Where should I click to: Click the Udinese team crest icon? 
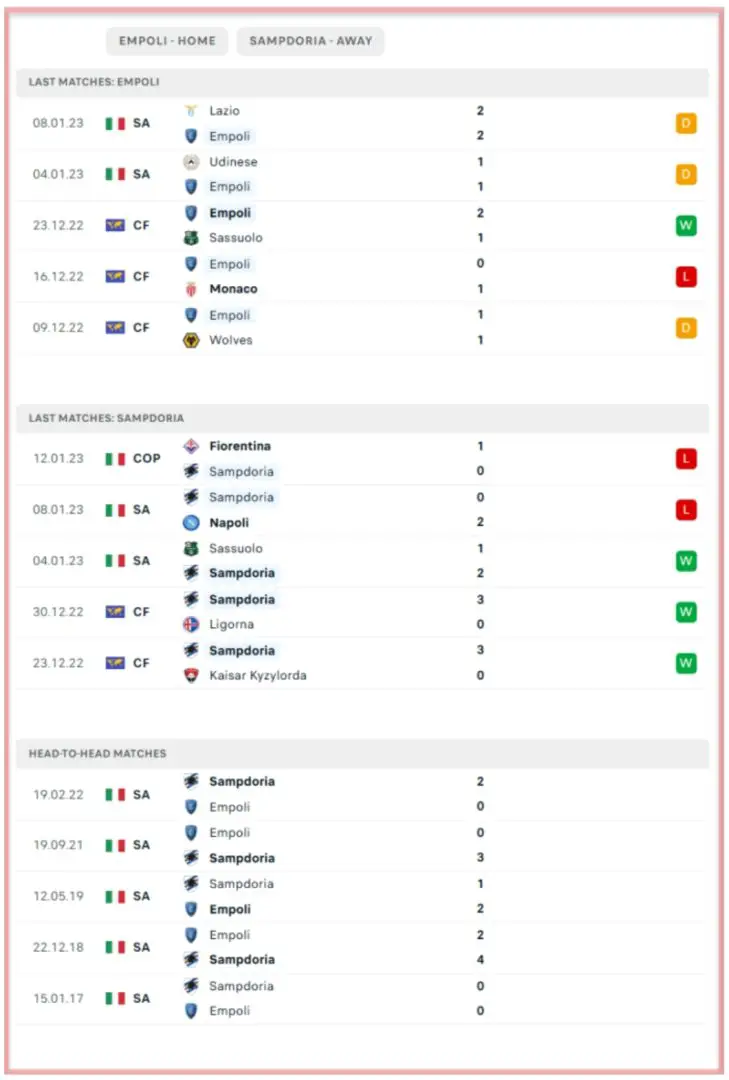pyautogui.click(x=191, y=162)
